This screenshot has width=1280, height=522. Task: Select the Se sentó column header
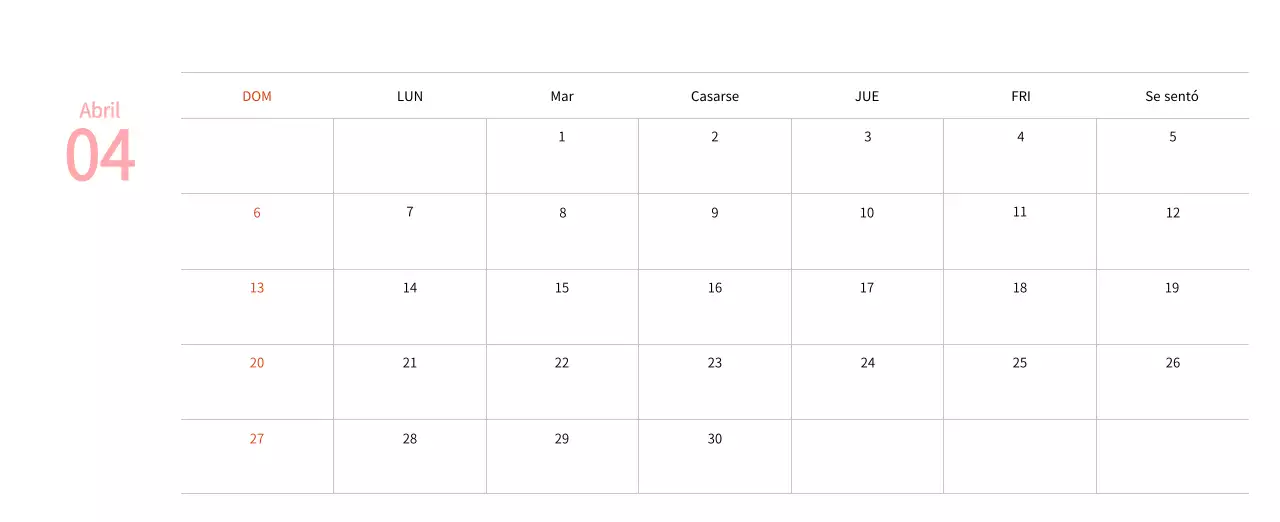[1172, 96]
